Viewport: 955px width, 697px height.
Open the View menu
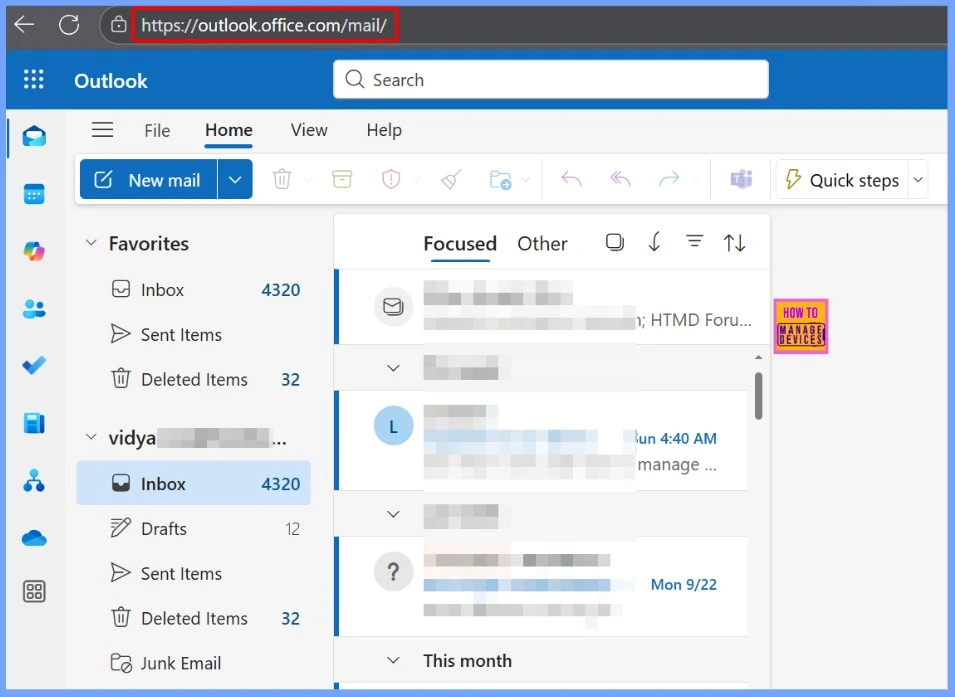pos(308,130)
